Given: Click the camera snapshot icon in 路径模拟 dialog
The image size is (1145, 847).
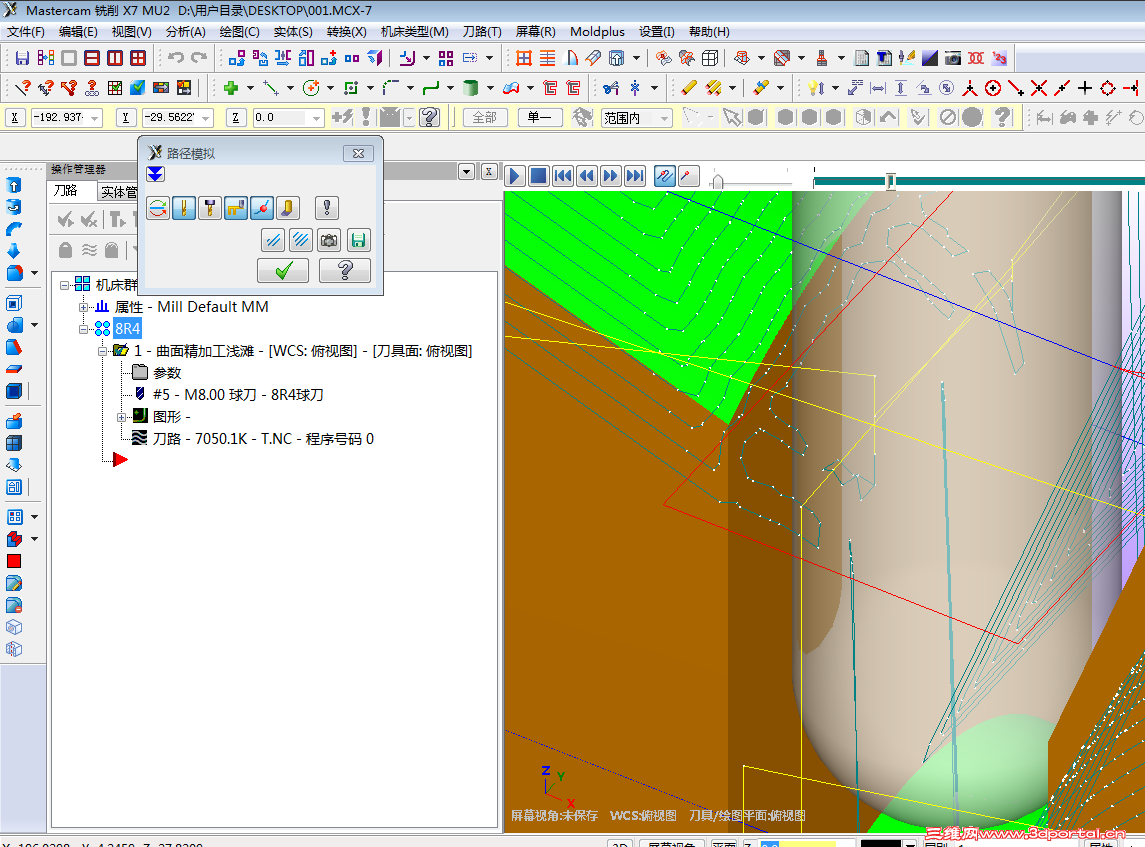Looking at the screenshot, I should click(329, 240).
